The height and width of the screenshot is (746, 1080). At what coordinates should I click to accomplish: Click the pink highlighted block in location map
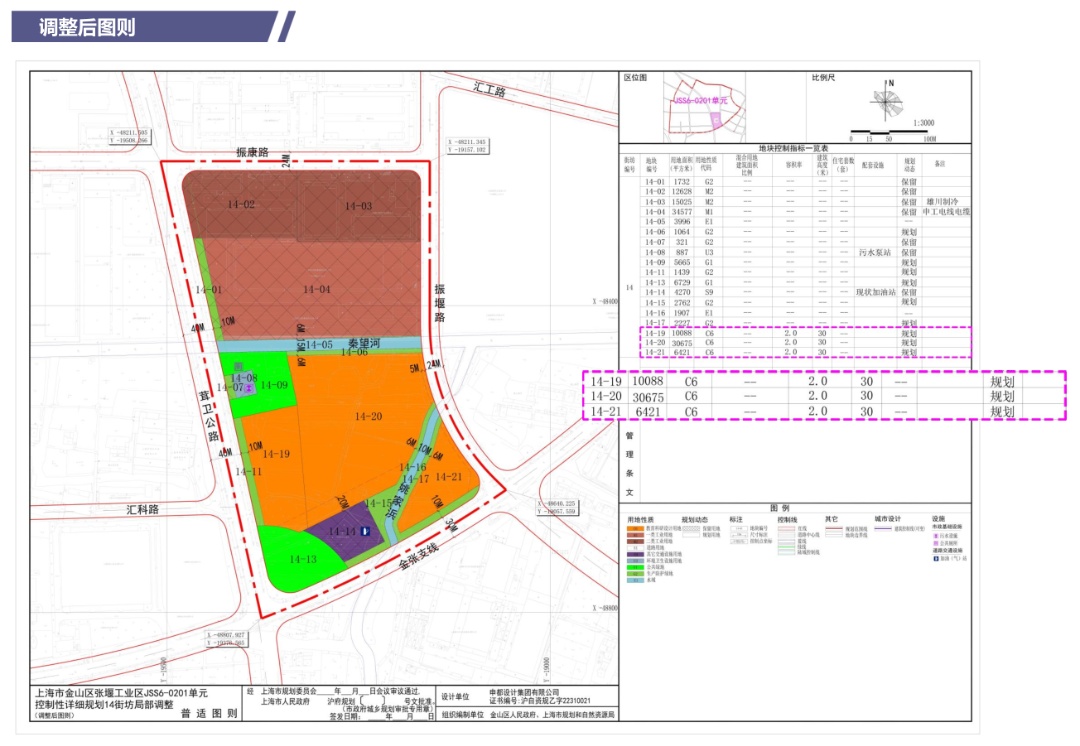pos(715,119)
